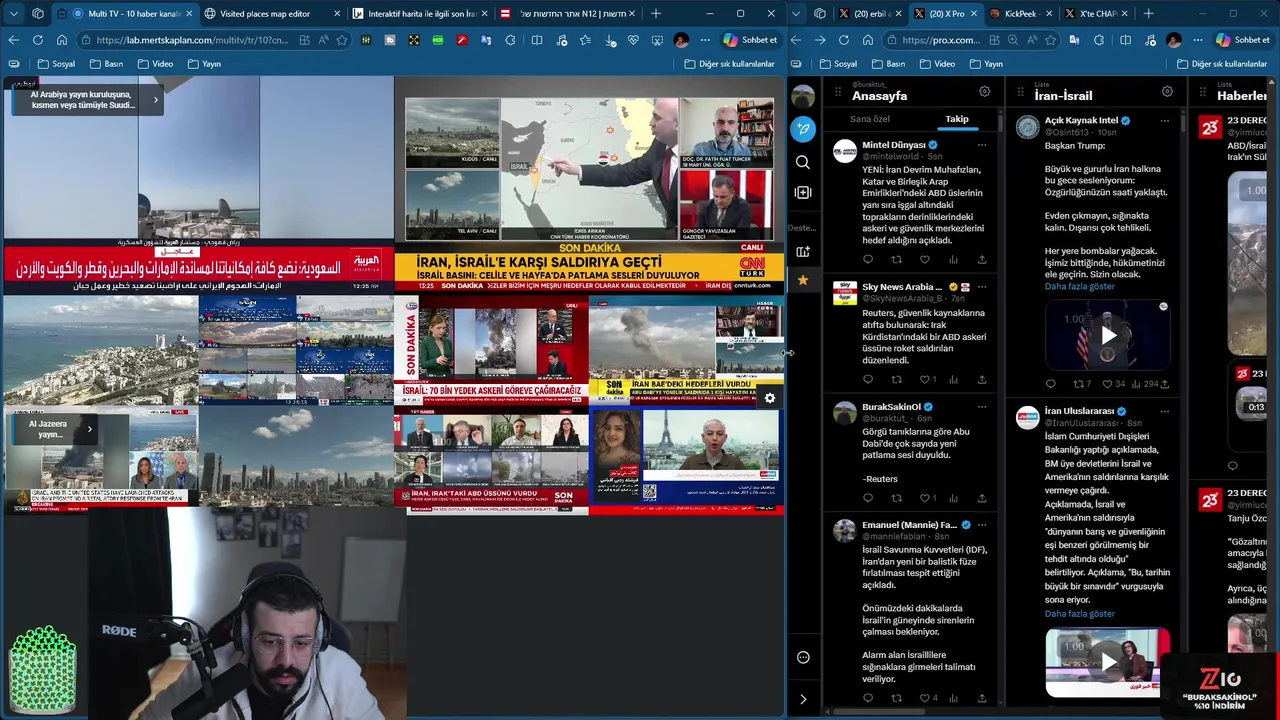Open more options on İran Uluslararası post
The image size is (1280, 720).
coord(1164,411)
